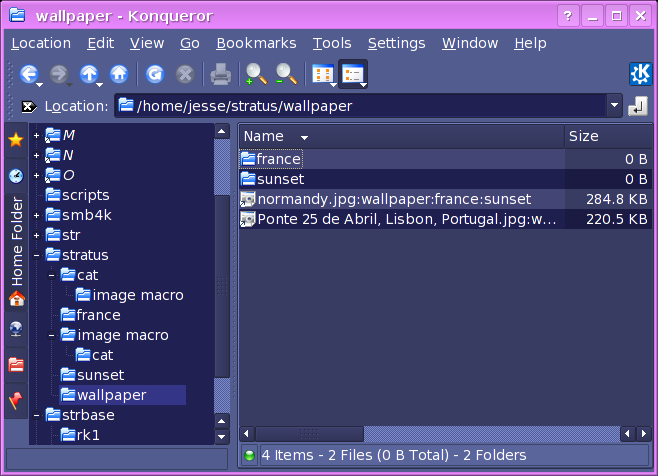This screenshot has width=658, height=476.
Task: Open the Location history dropdown
Action: pos(614,106)
